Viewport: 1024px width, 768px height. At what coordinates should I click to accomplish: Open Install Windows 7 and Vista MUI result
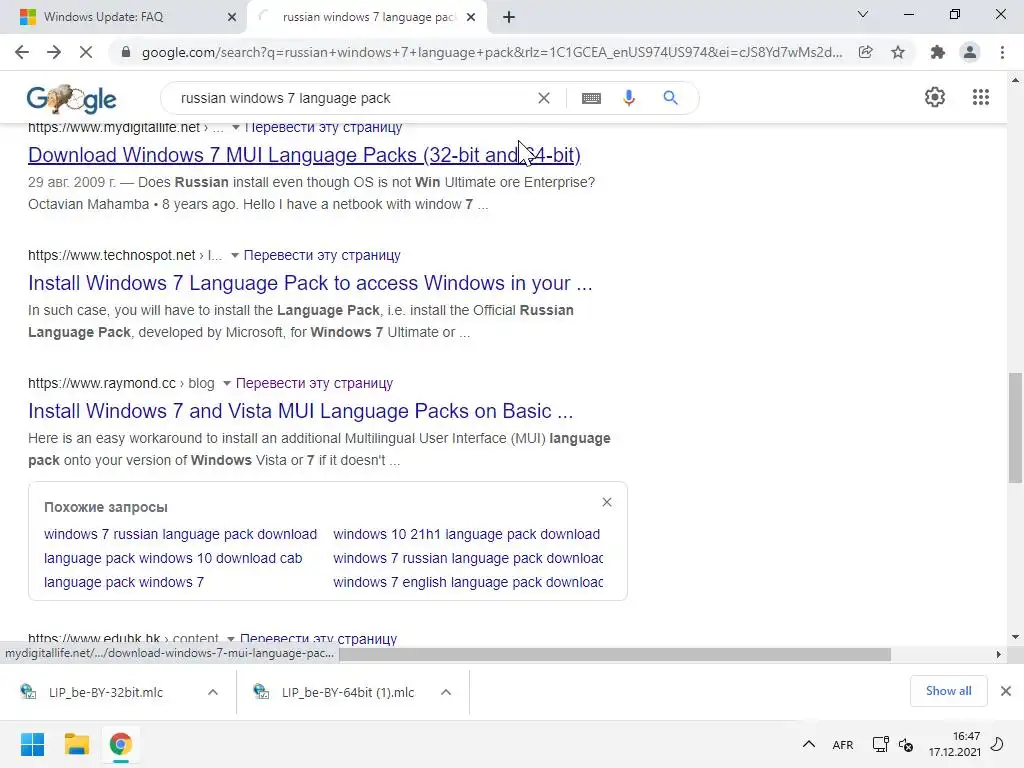click(x=300, y=411)
